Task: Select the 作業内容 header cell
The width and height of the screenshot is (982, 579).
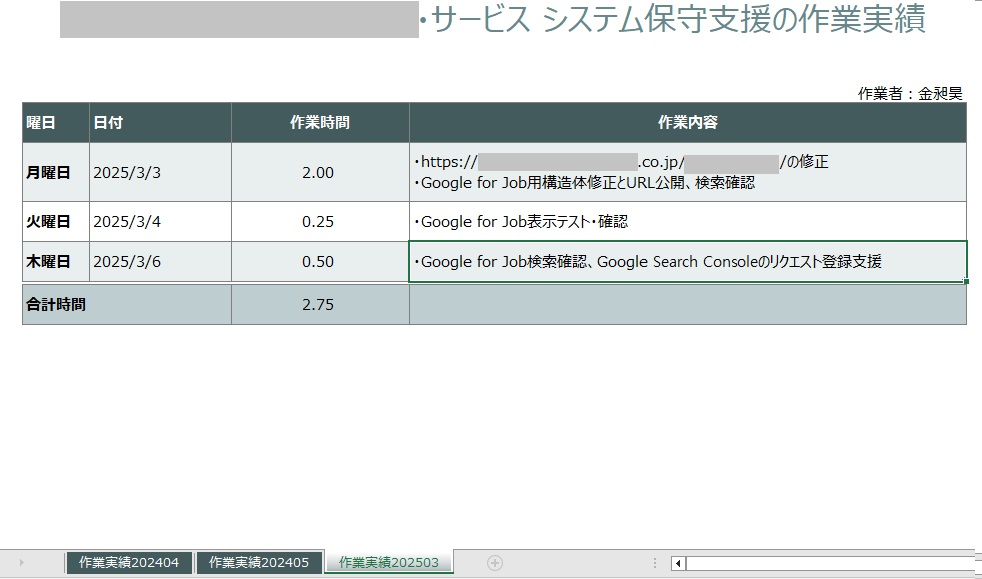Action: pos(688,123)
